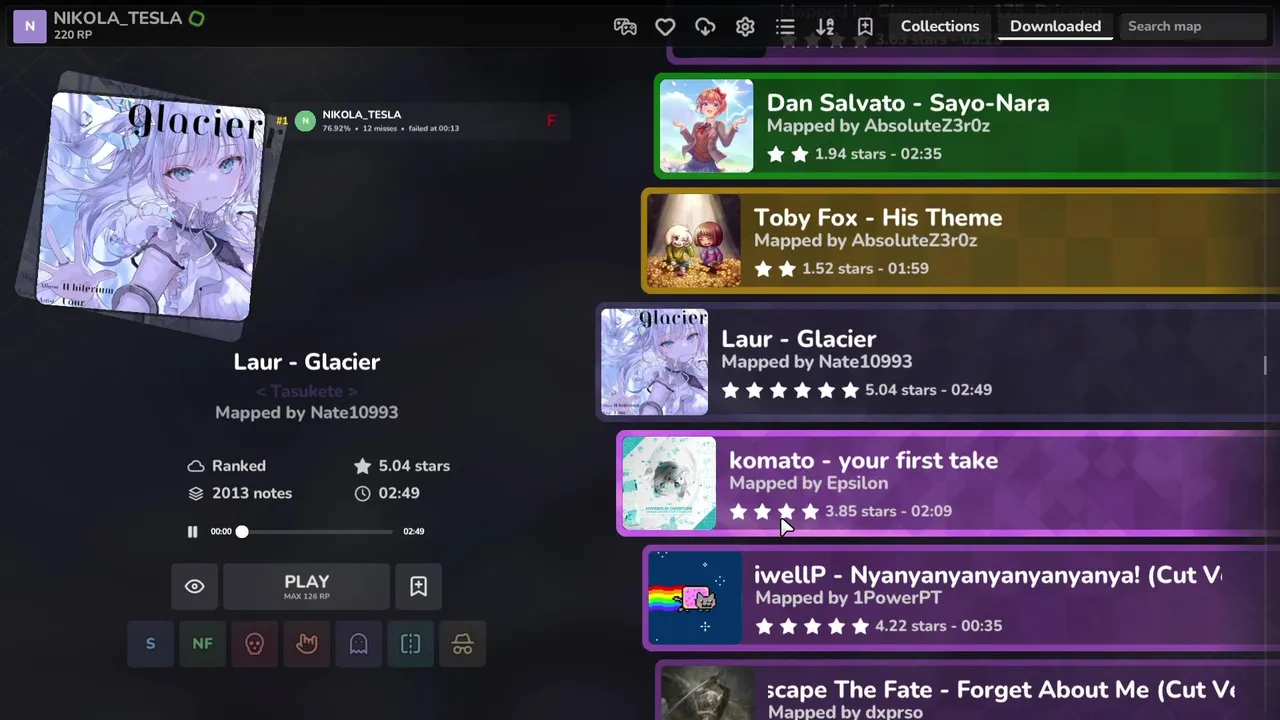Select Laur - Glacier in the map list
The image size is (1280, 720).
tap(938, 362)
